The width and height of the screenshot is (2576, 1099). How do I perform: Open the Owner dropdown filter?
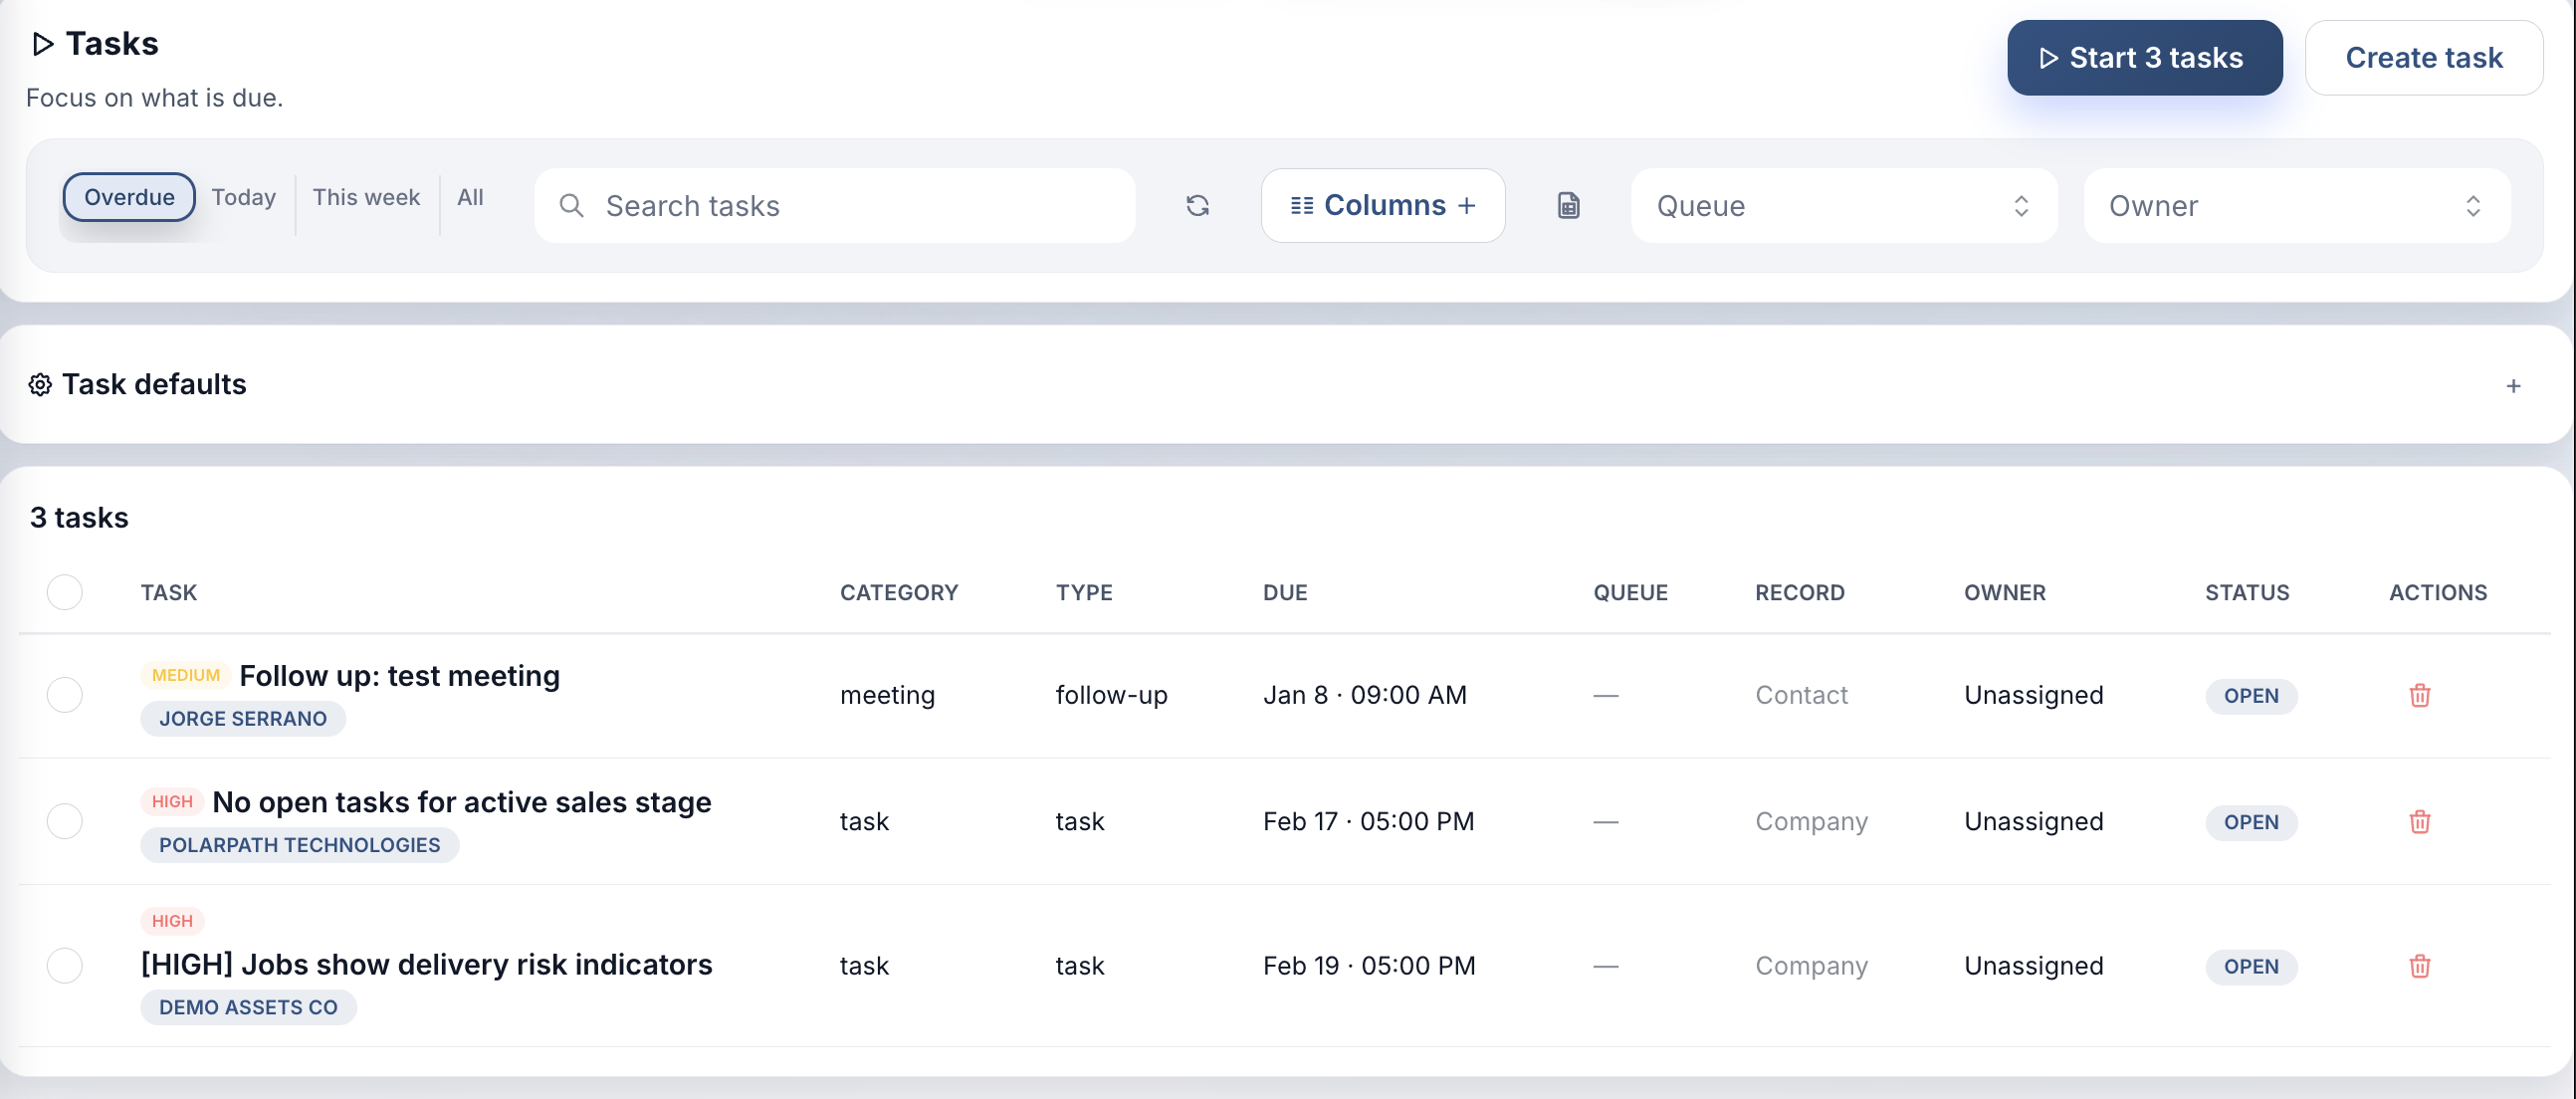point(2296,206)
